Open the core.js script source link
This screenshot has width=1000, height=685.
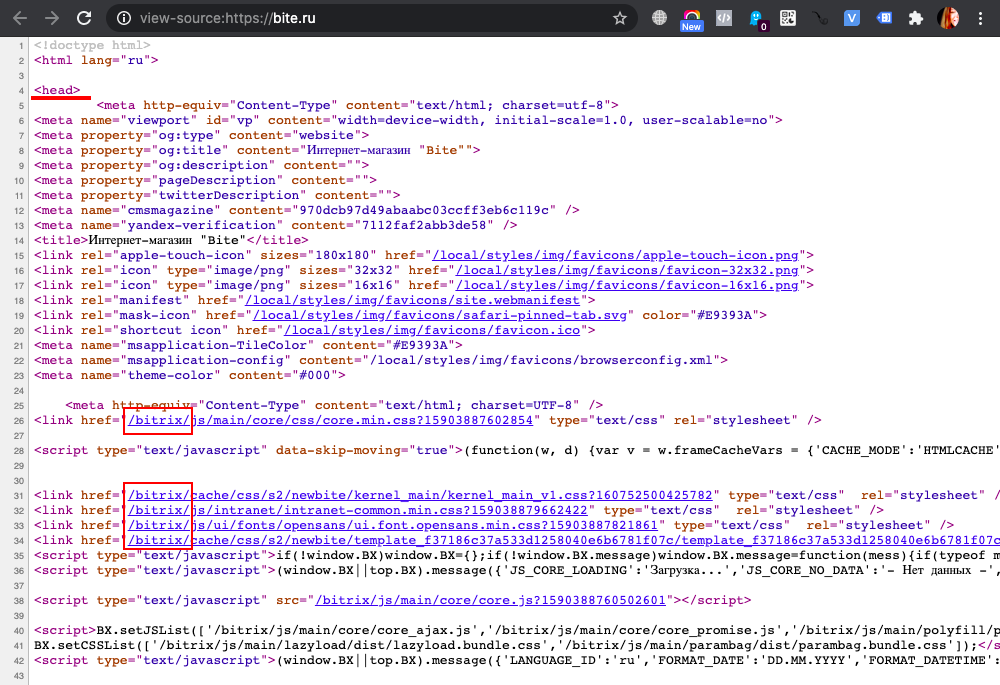point(490,600)
